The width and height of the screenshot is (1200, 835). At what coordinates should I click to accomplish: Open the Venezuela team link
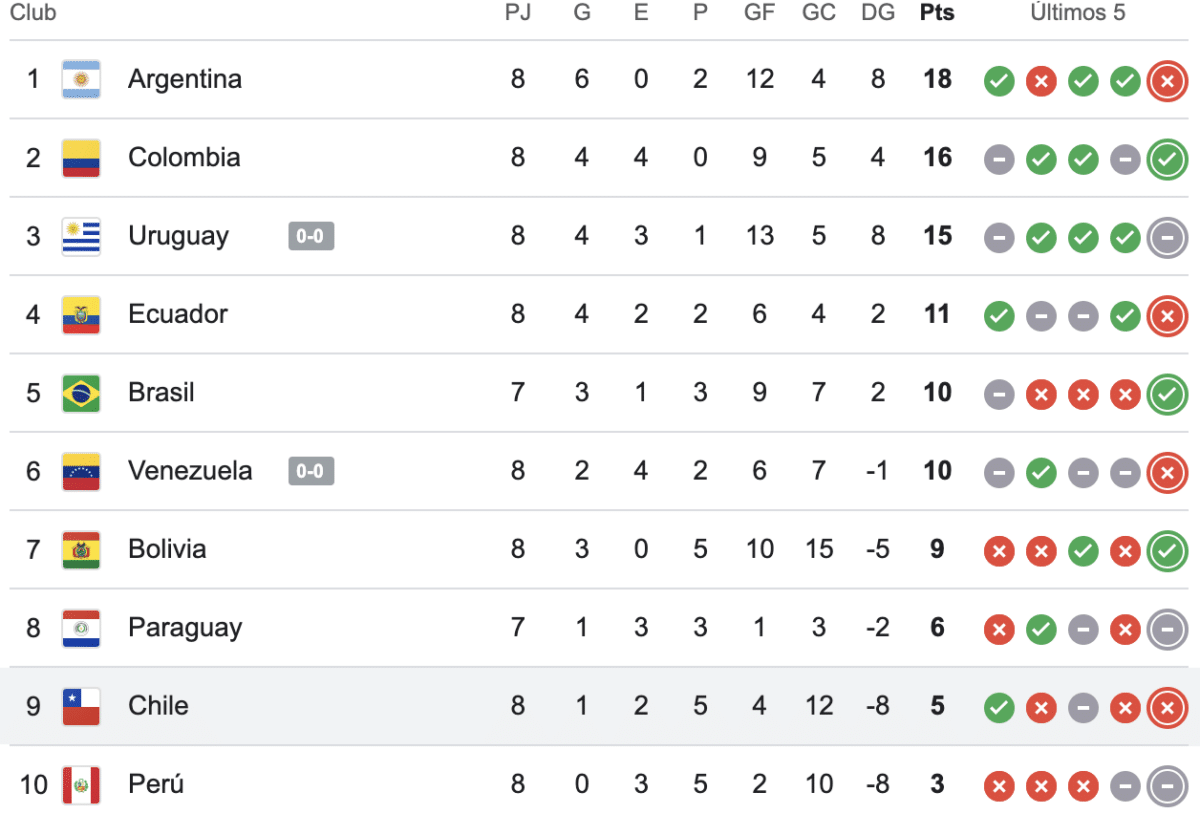point(190,471)
